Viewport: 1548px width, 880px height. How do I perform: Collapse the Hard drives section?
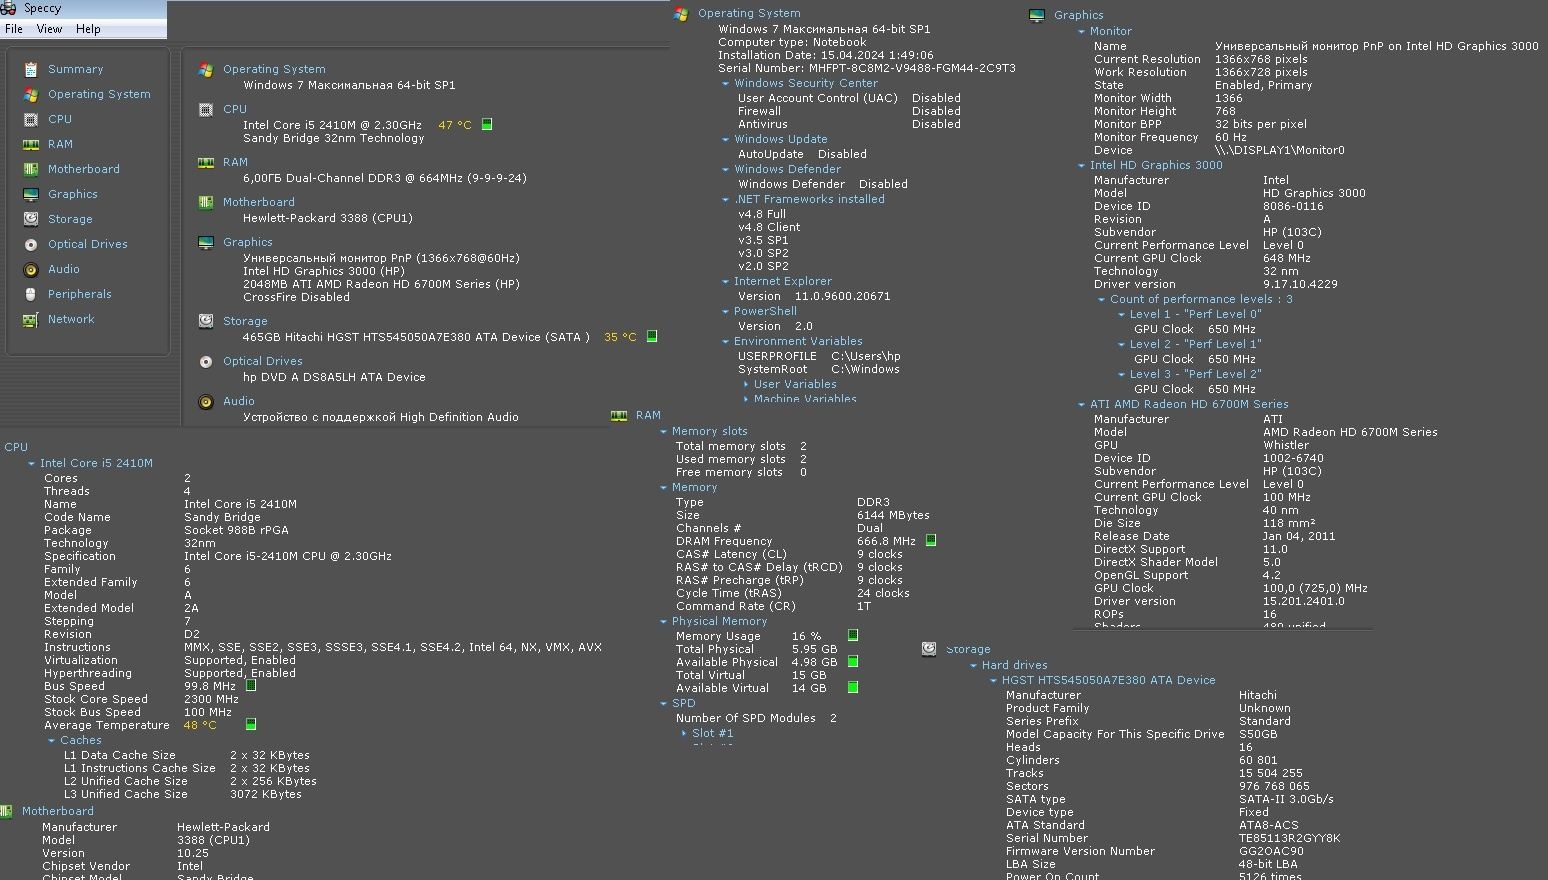click(x=974, y=666)
